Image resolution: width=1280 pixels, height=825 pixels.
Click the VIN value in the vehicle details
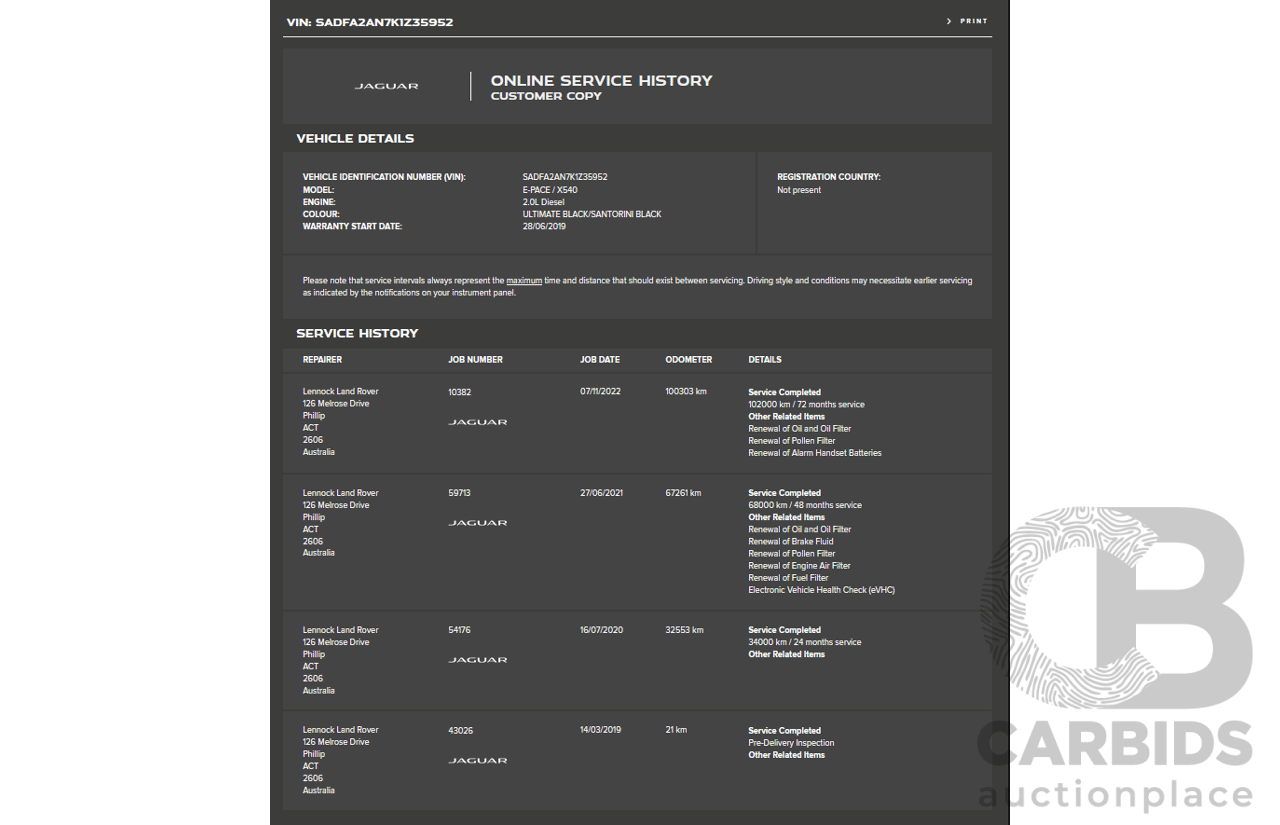[x=565, y=177]
